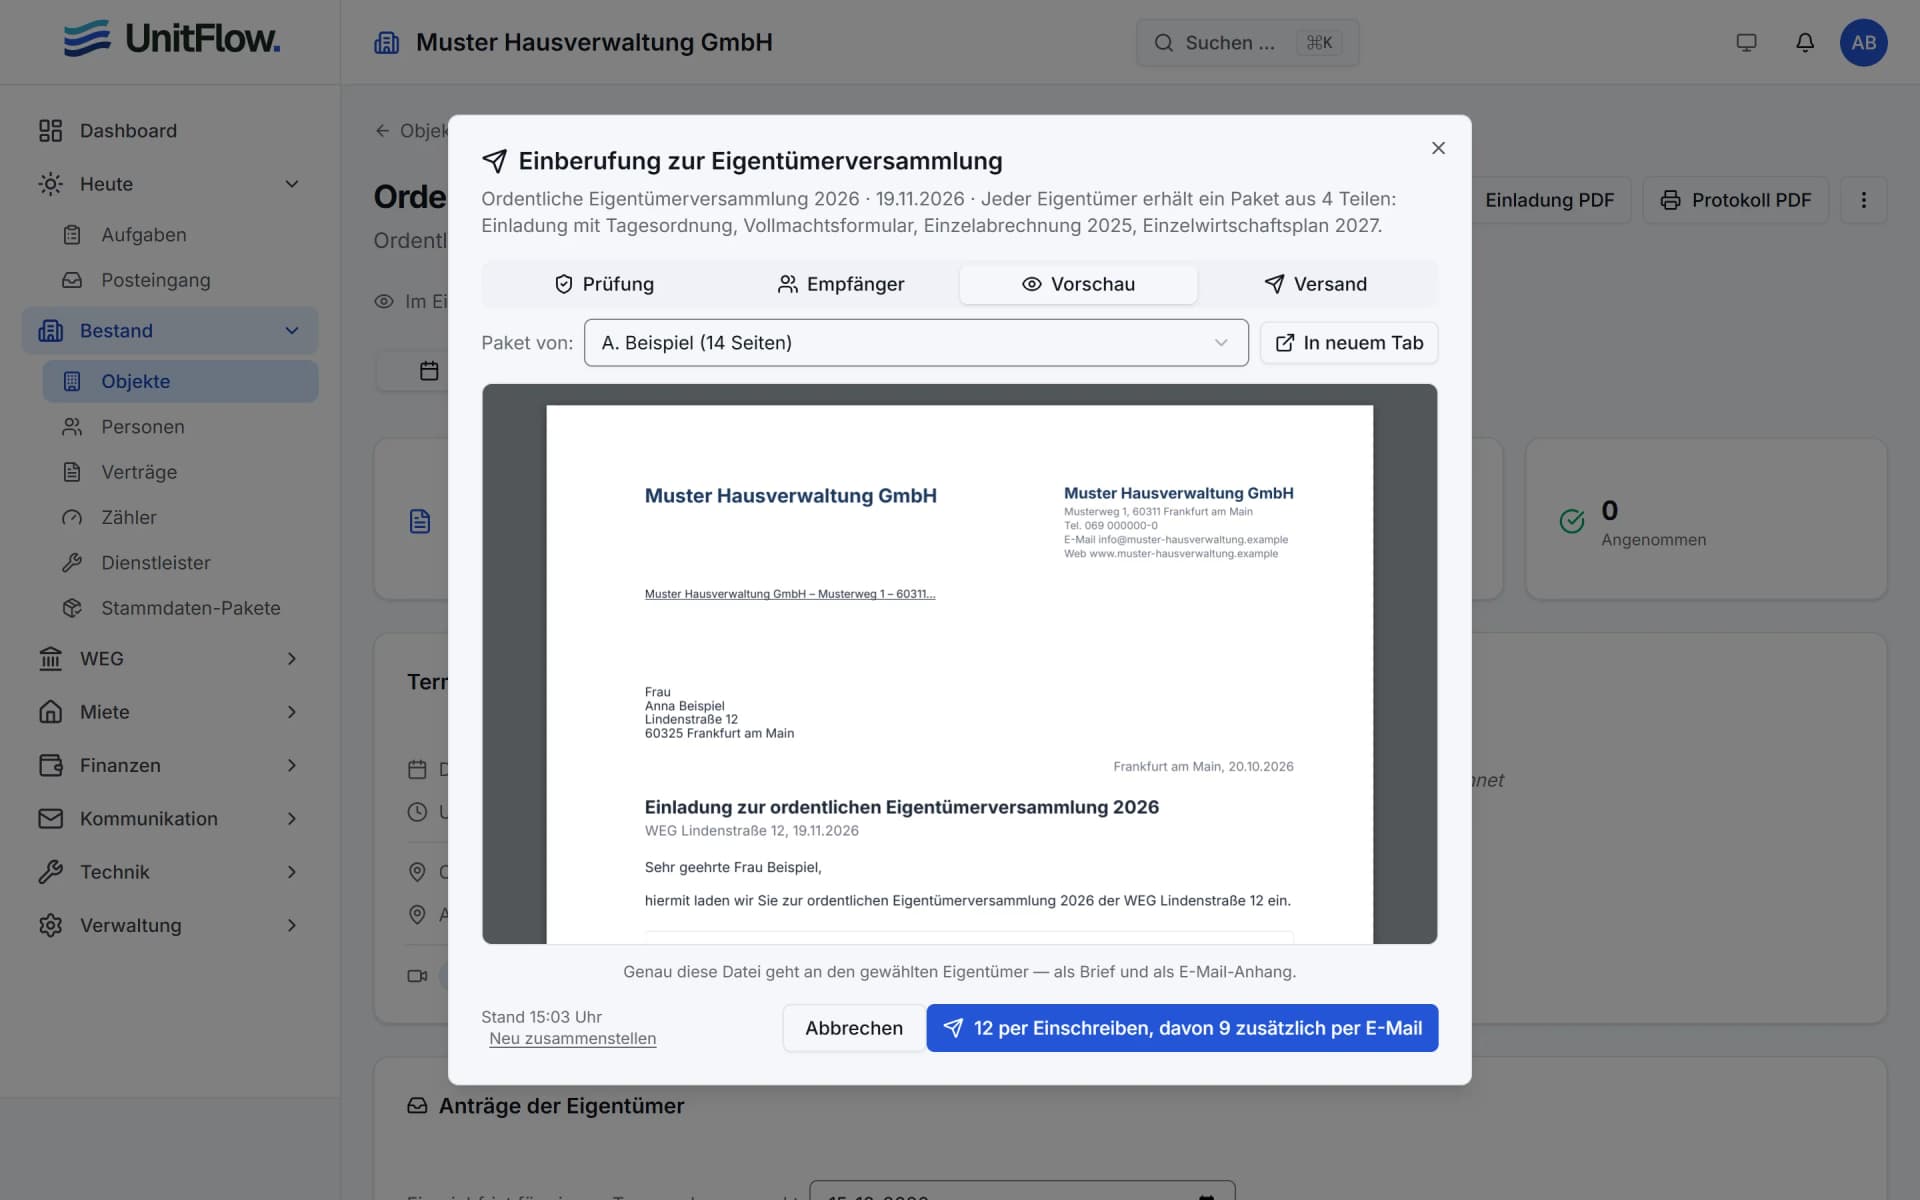The width and height of the screenshot is (1920, 1200).
Task: Click the back arrow to Objekte
Action: click(382, 131)
